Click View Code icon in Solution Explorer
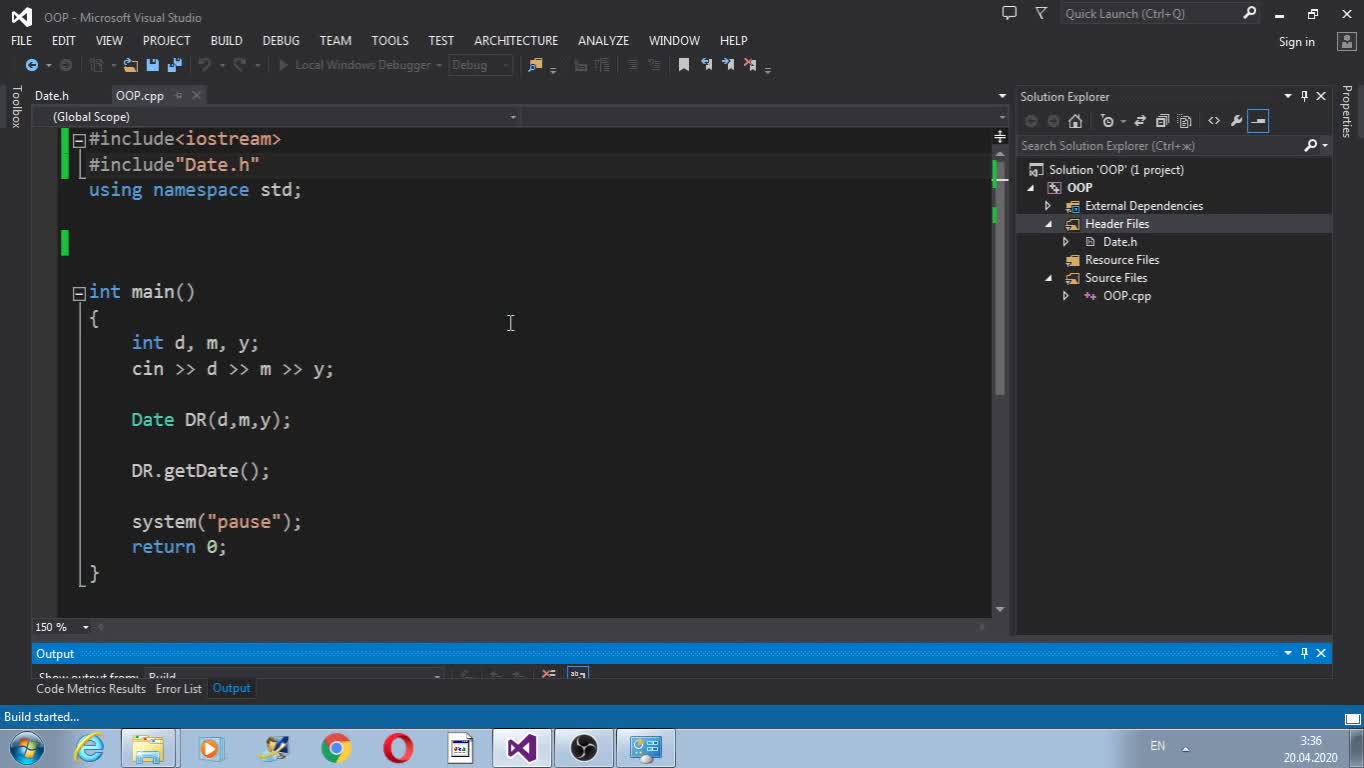The height and width of the screenshot is (768, 1364). (1214, 121)
